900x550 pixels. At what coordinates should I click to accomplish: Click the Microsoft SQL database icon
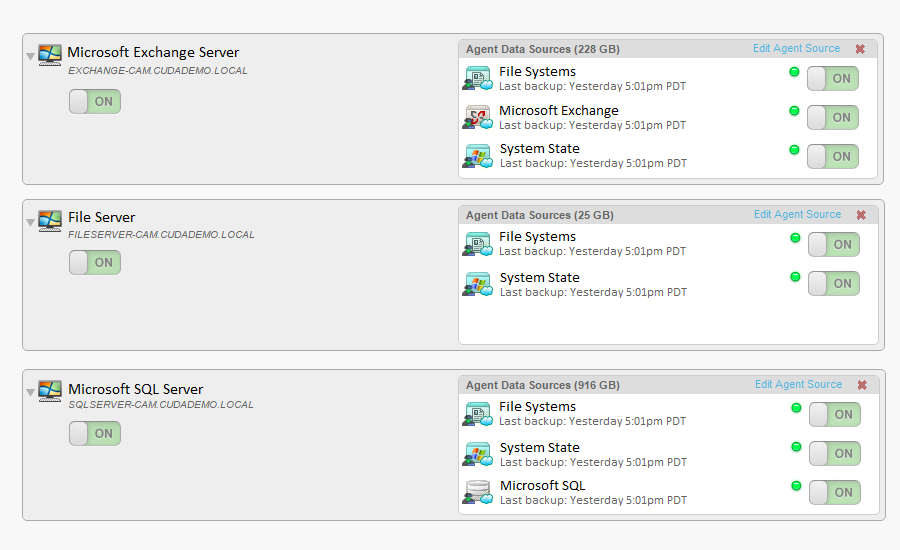coord(478,492)
